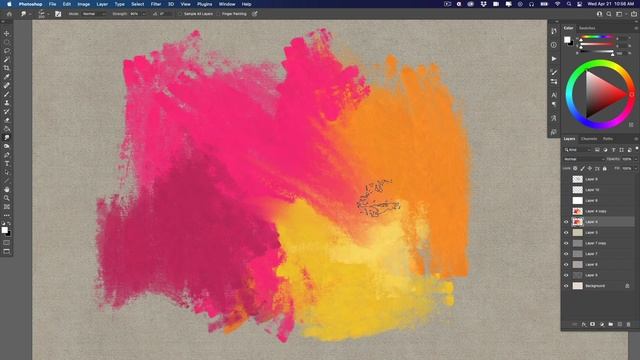Open the Color panel options menu
Viewport: 640px width, 360px height.
[x=636, y=28]
